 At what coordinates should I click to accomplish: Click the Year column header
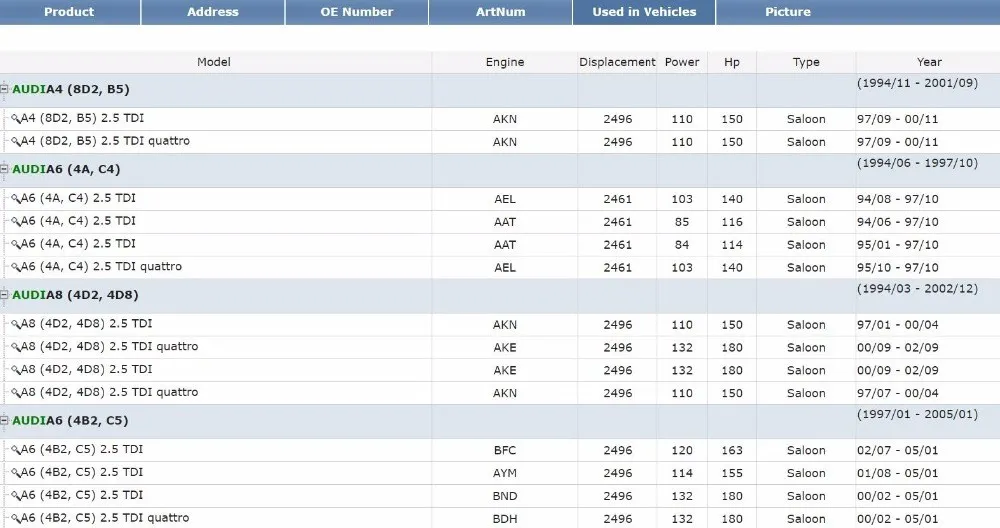(929, 62)
